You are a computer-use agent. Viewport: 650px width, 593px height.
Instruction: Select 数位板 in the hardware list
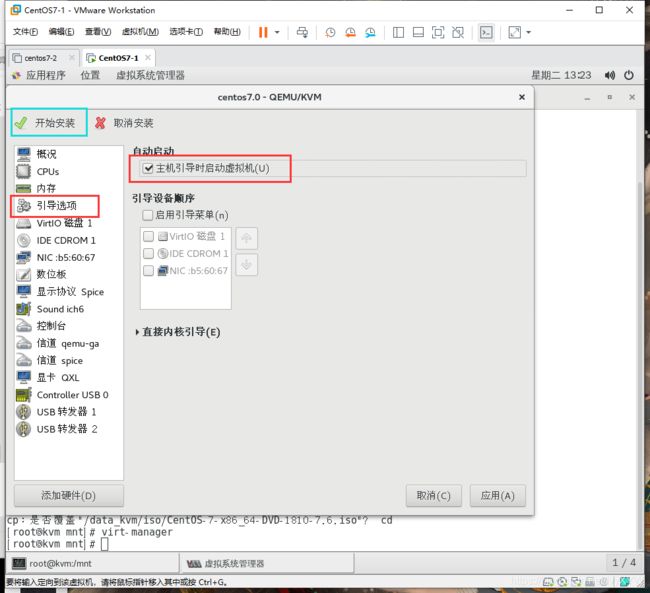click(x=69, y=275)
